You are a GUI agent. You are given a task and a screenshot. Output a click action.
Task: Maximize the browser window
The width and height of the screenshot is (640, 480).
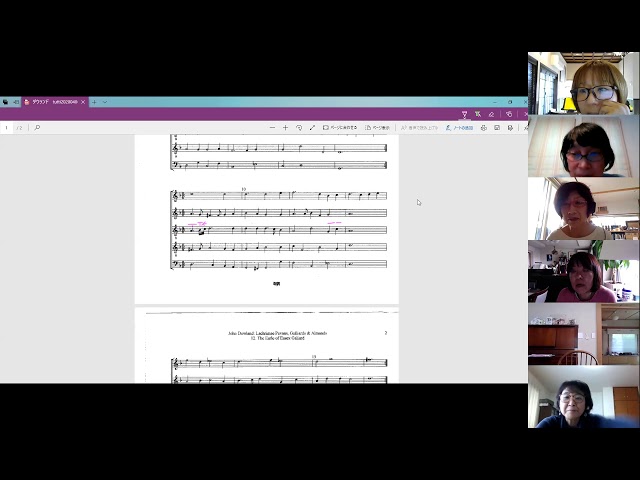tap(510, 102)
